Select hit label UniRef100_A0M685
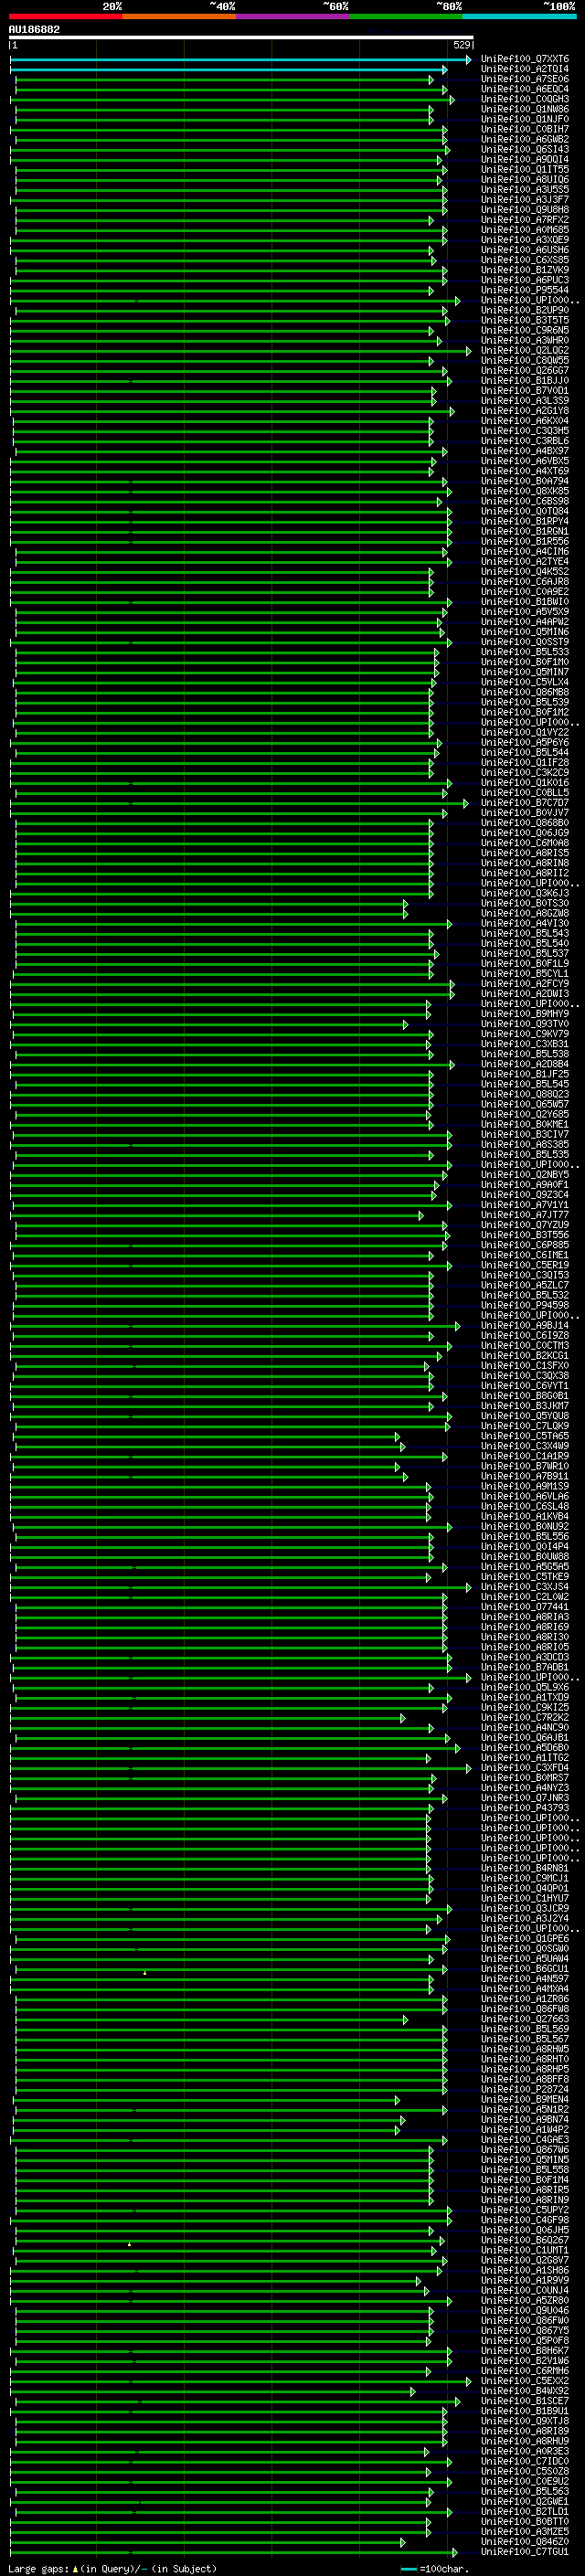Image resolution: width=585 pixels, height=2576 pixels. pyautogui.click(x=525, y=230)
